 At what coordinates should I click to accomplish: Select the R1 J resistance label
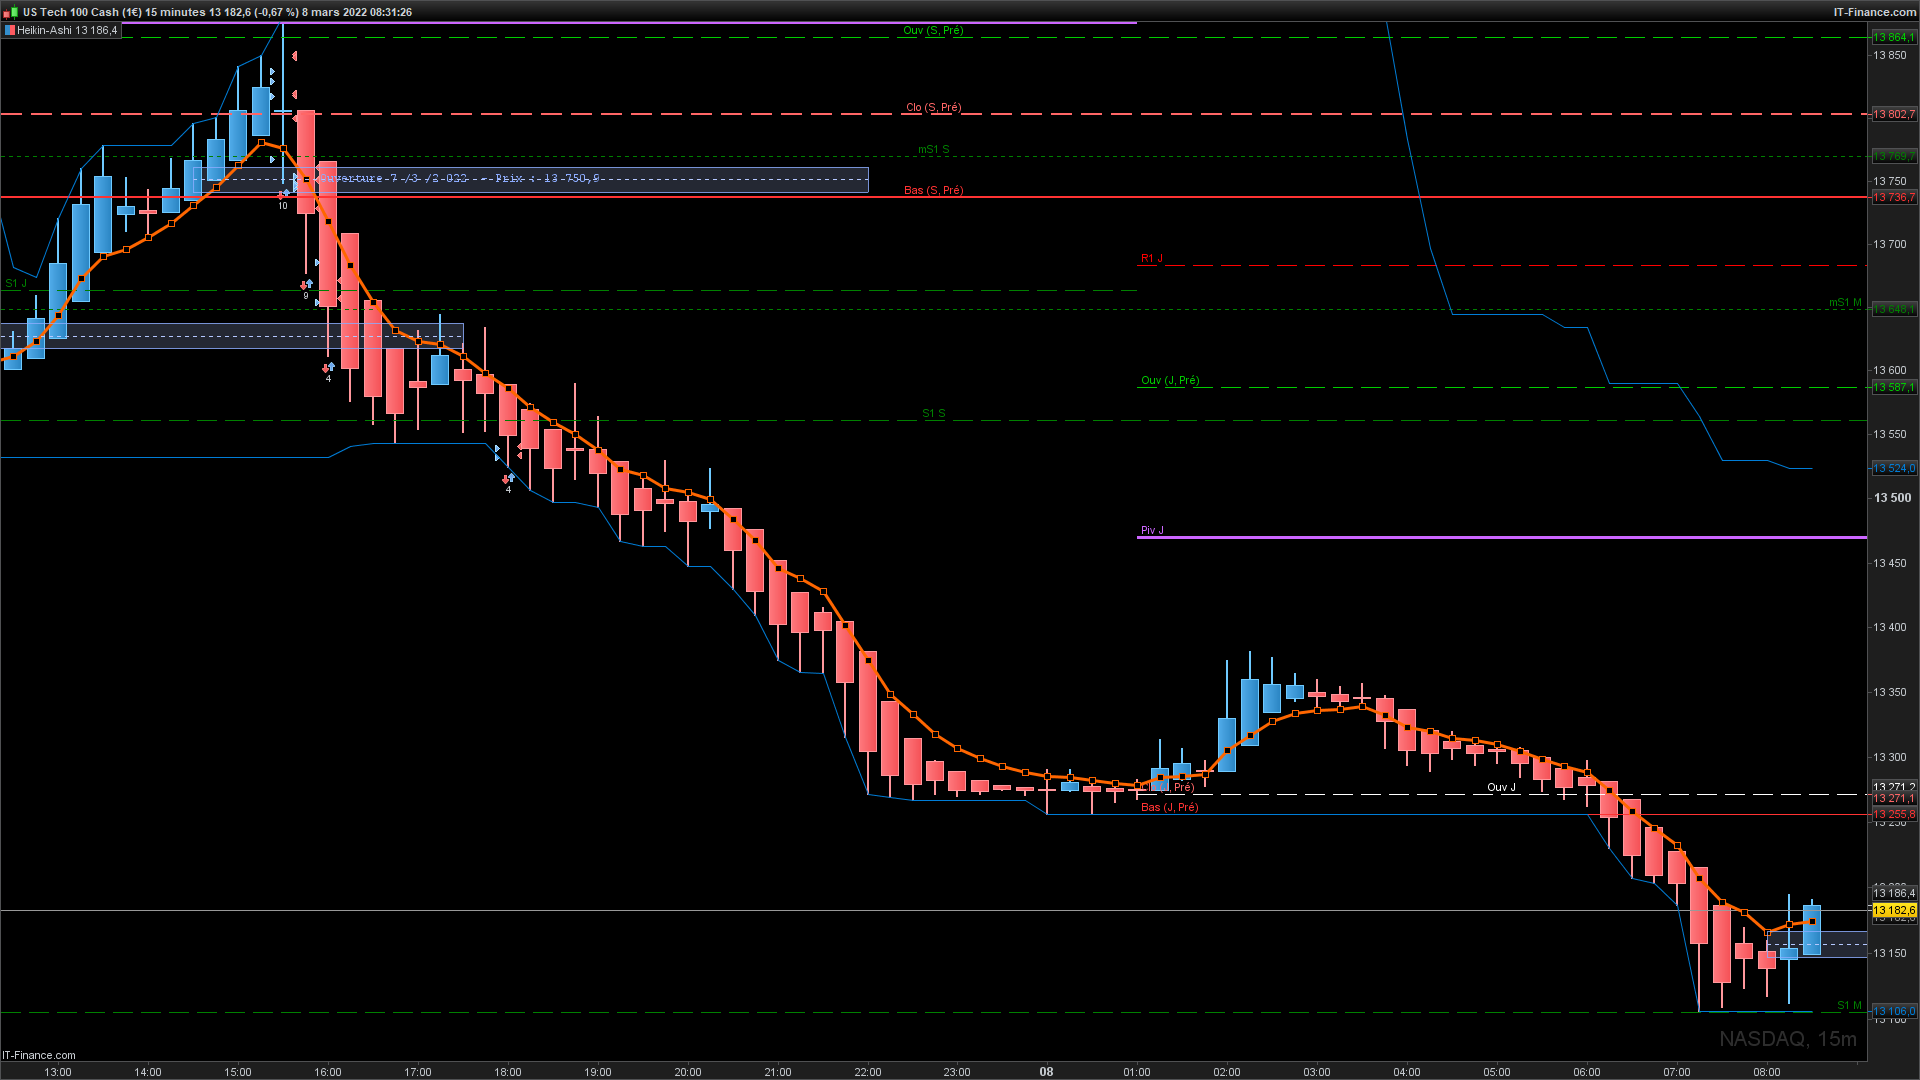tap(1151, 258)
